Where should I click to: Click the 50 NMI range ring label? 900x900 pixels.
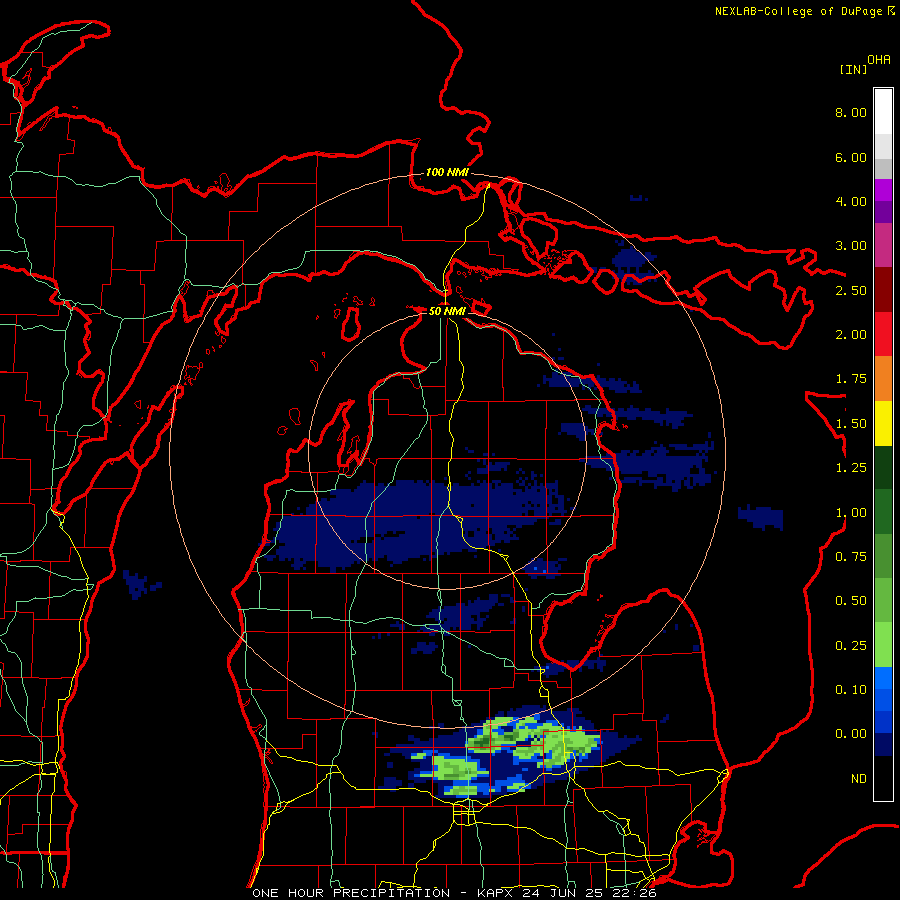(447, 311)
